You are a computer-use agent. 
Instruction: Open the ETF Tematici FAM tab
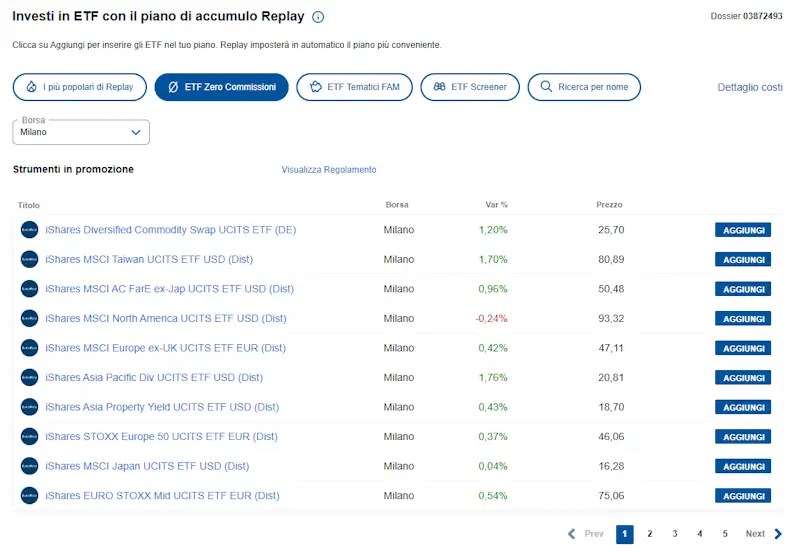354,87
